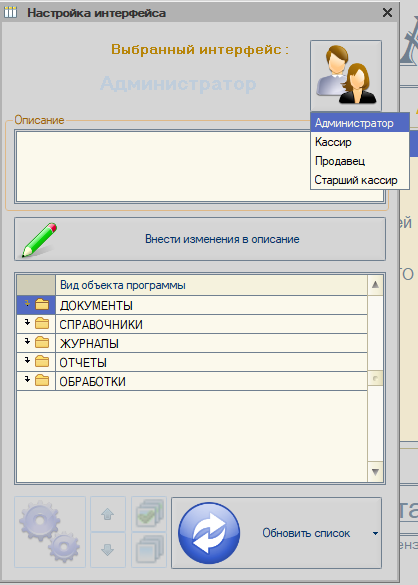Image resolution: width=418 pixels, height=585 pixels.
Task: Open the Обновить список dropdown arrow
Action: pyautogui.click(x=375, y=534)
